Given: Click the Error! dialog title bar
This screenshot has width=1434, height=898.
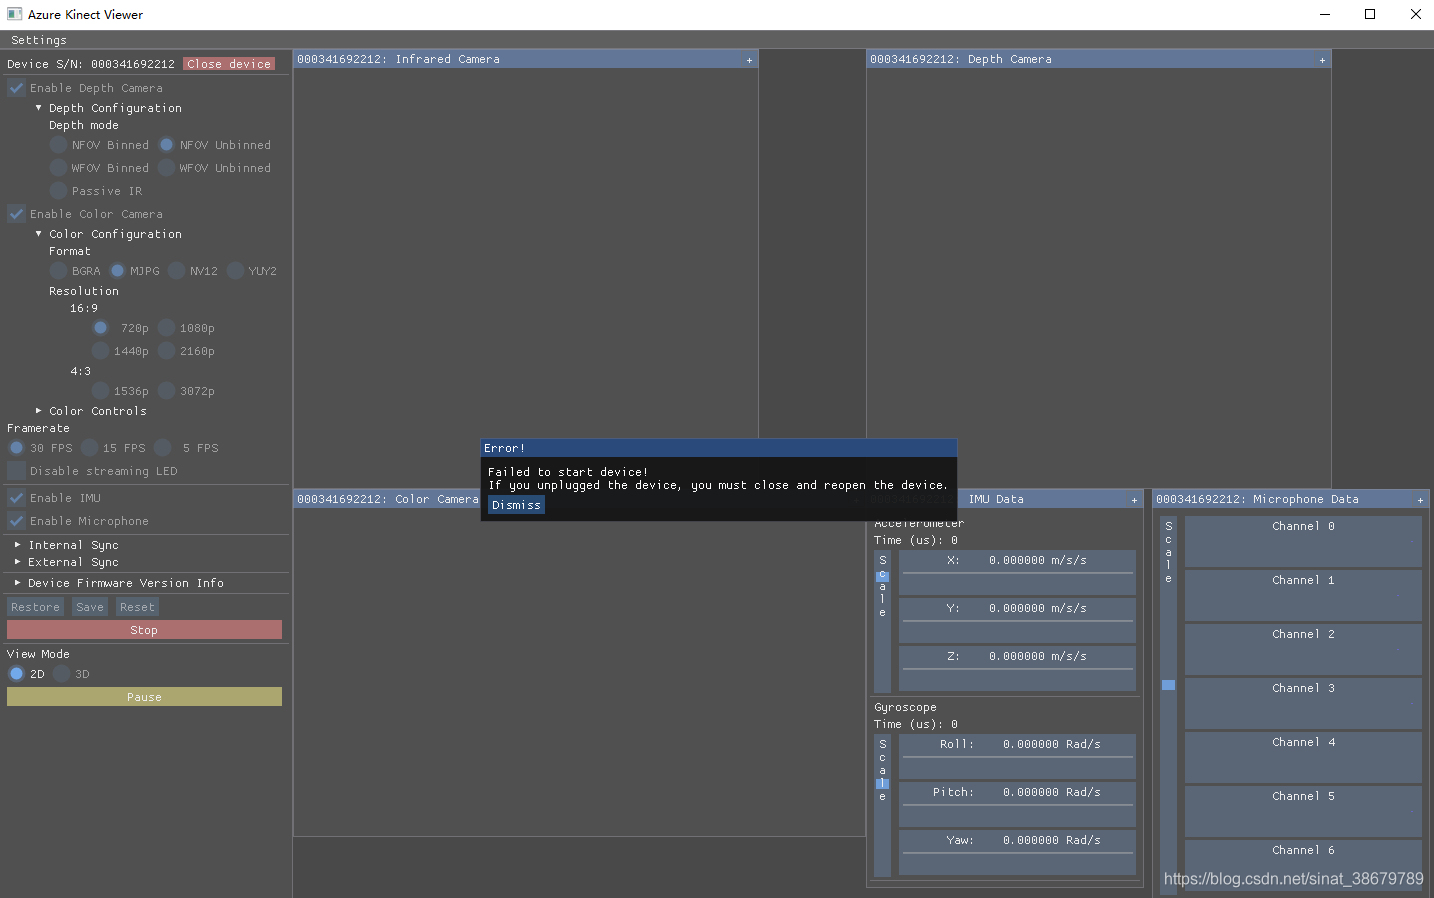Looking at the screenshot, I should [719, 448].
